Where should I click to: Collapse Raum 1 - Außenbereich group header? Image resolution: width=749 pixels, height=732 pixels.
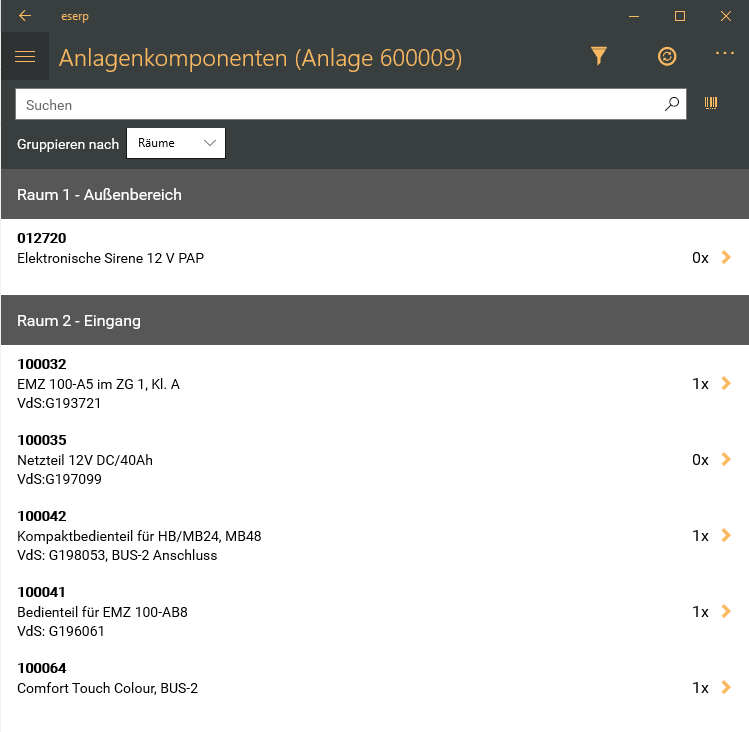click(374, 195)
